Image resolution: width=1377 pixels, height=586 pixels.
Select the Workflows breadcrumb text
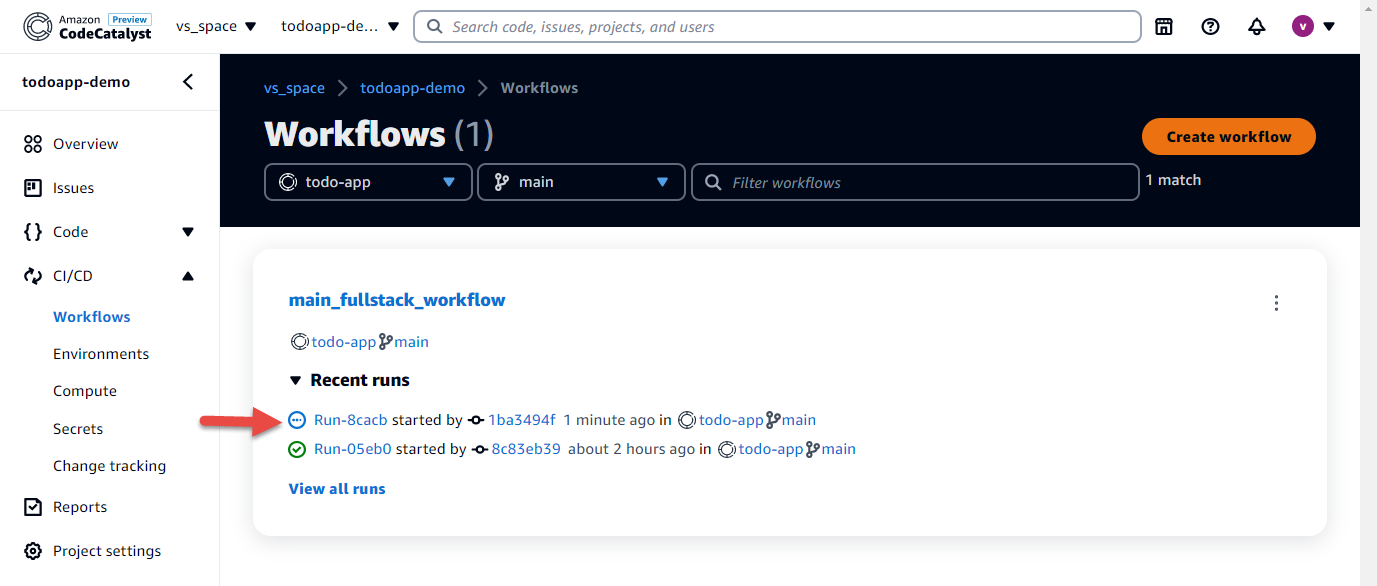(539, 88)
